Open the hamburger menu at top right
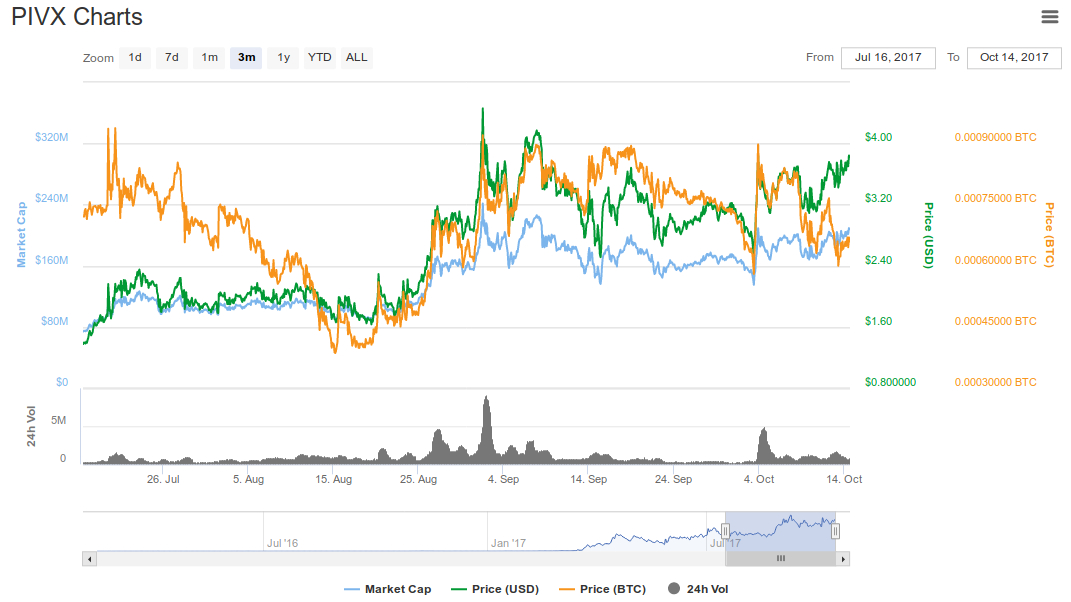The height and width of the screenshot is (602, 1071). pos(1049,16)
